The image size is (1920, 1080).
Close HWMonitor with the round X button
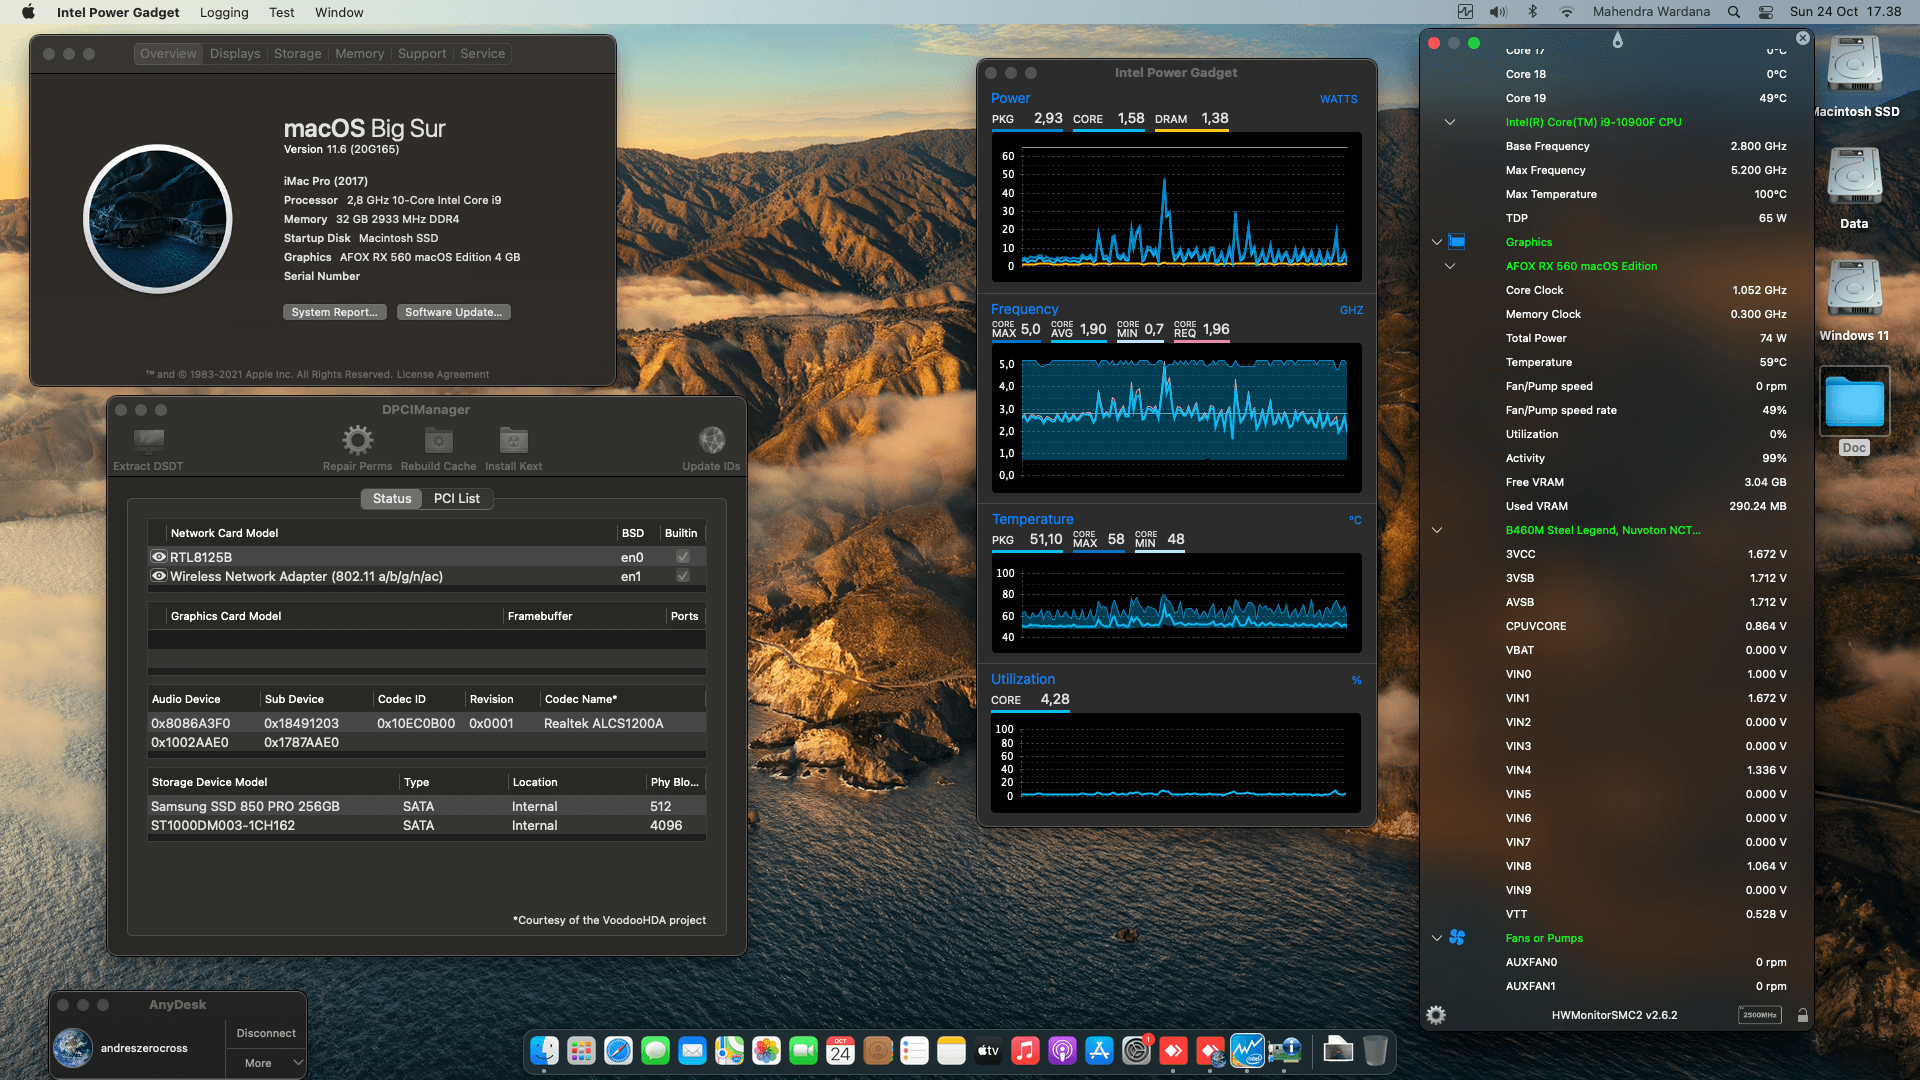click(x=1802, y=38)
